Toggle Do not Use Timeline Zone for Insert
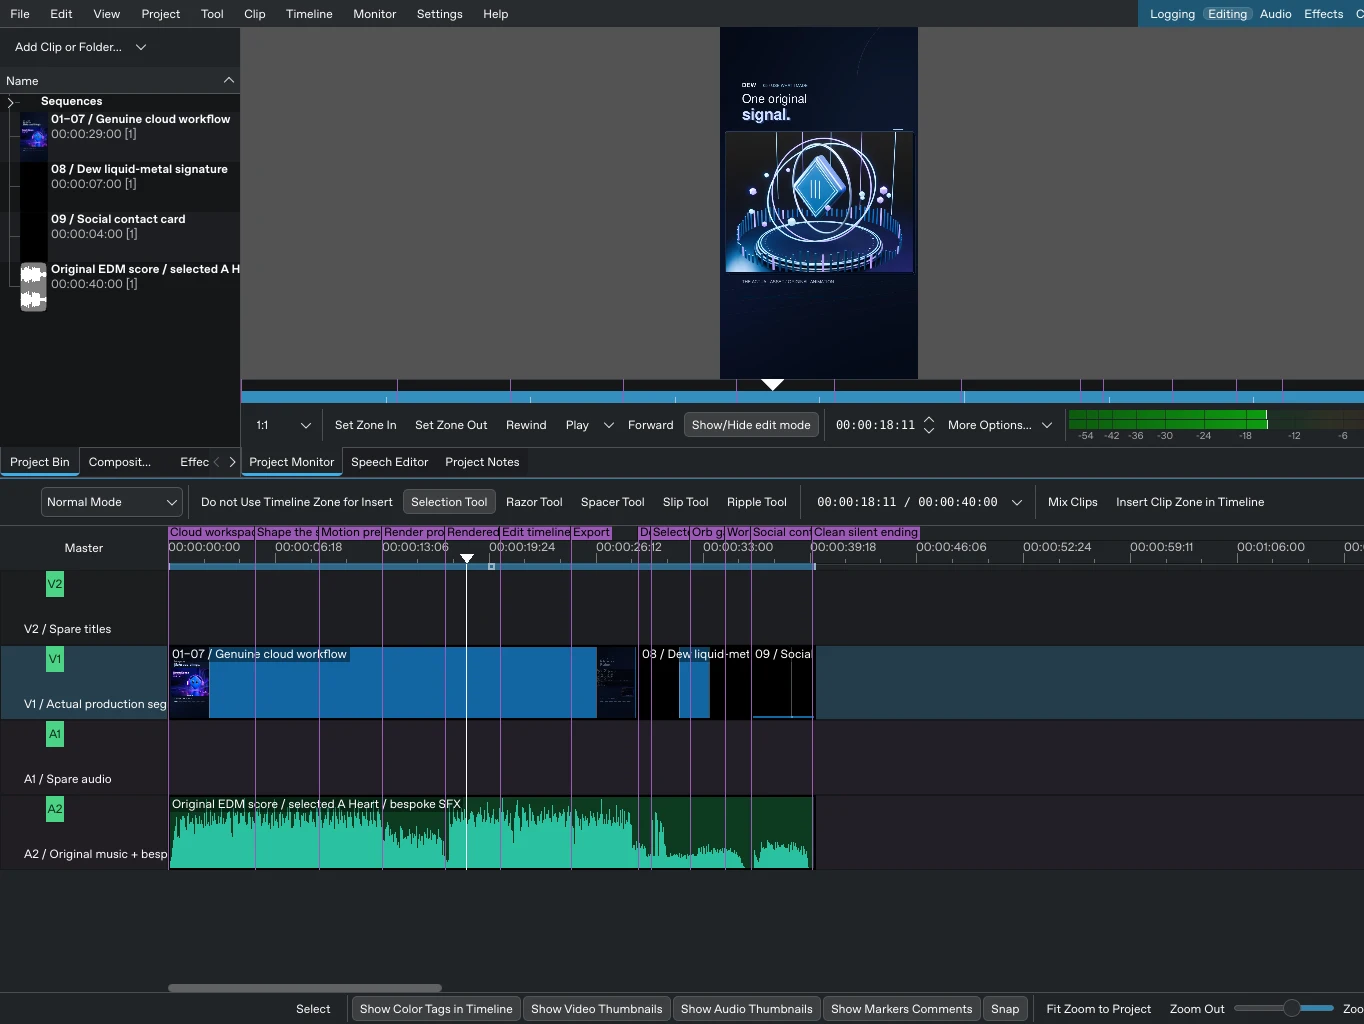The height and width of the screenshot is (1024, 1364). coord(297,502)
